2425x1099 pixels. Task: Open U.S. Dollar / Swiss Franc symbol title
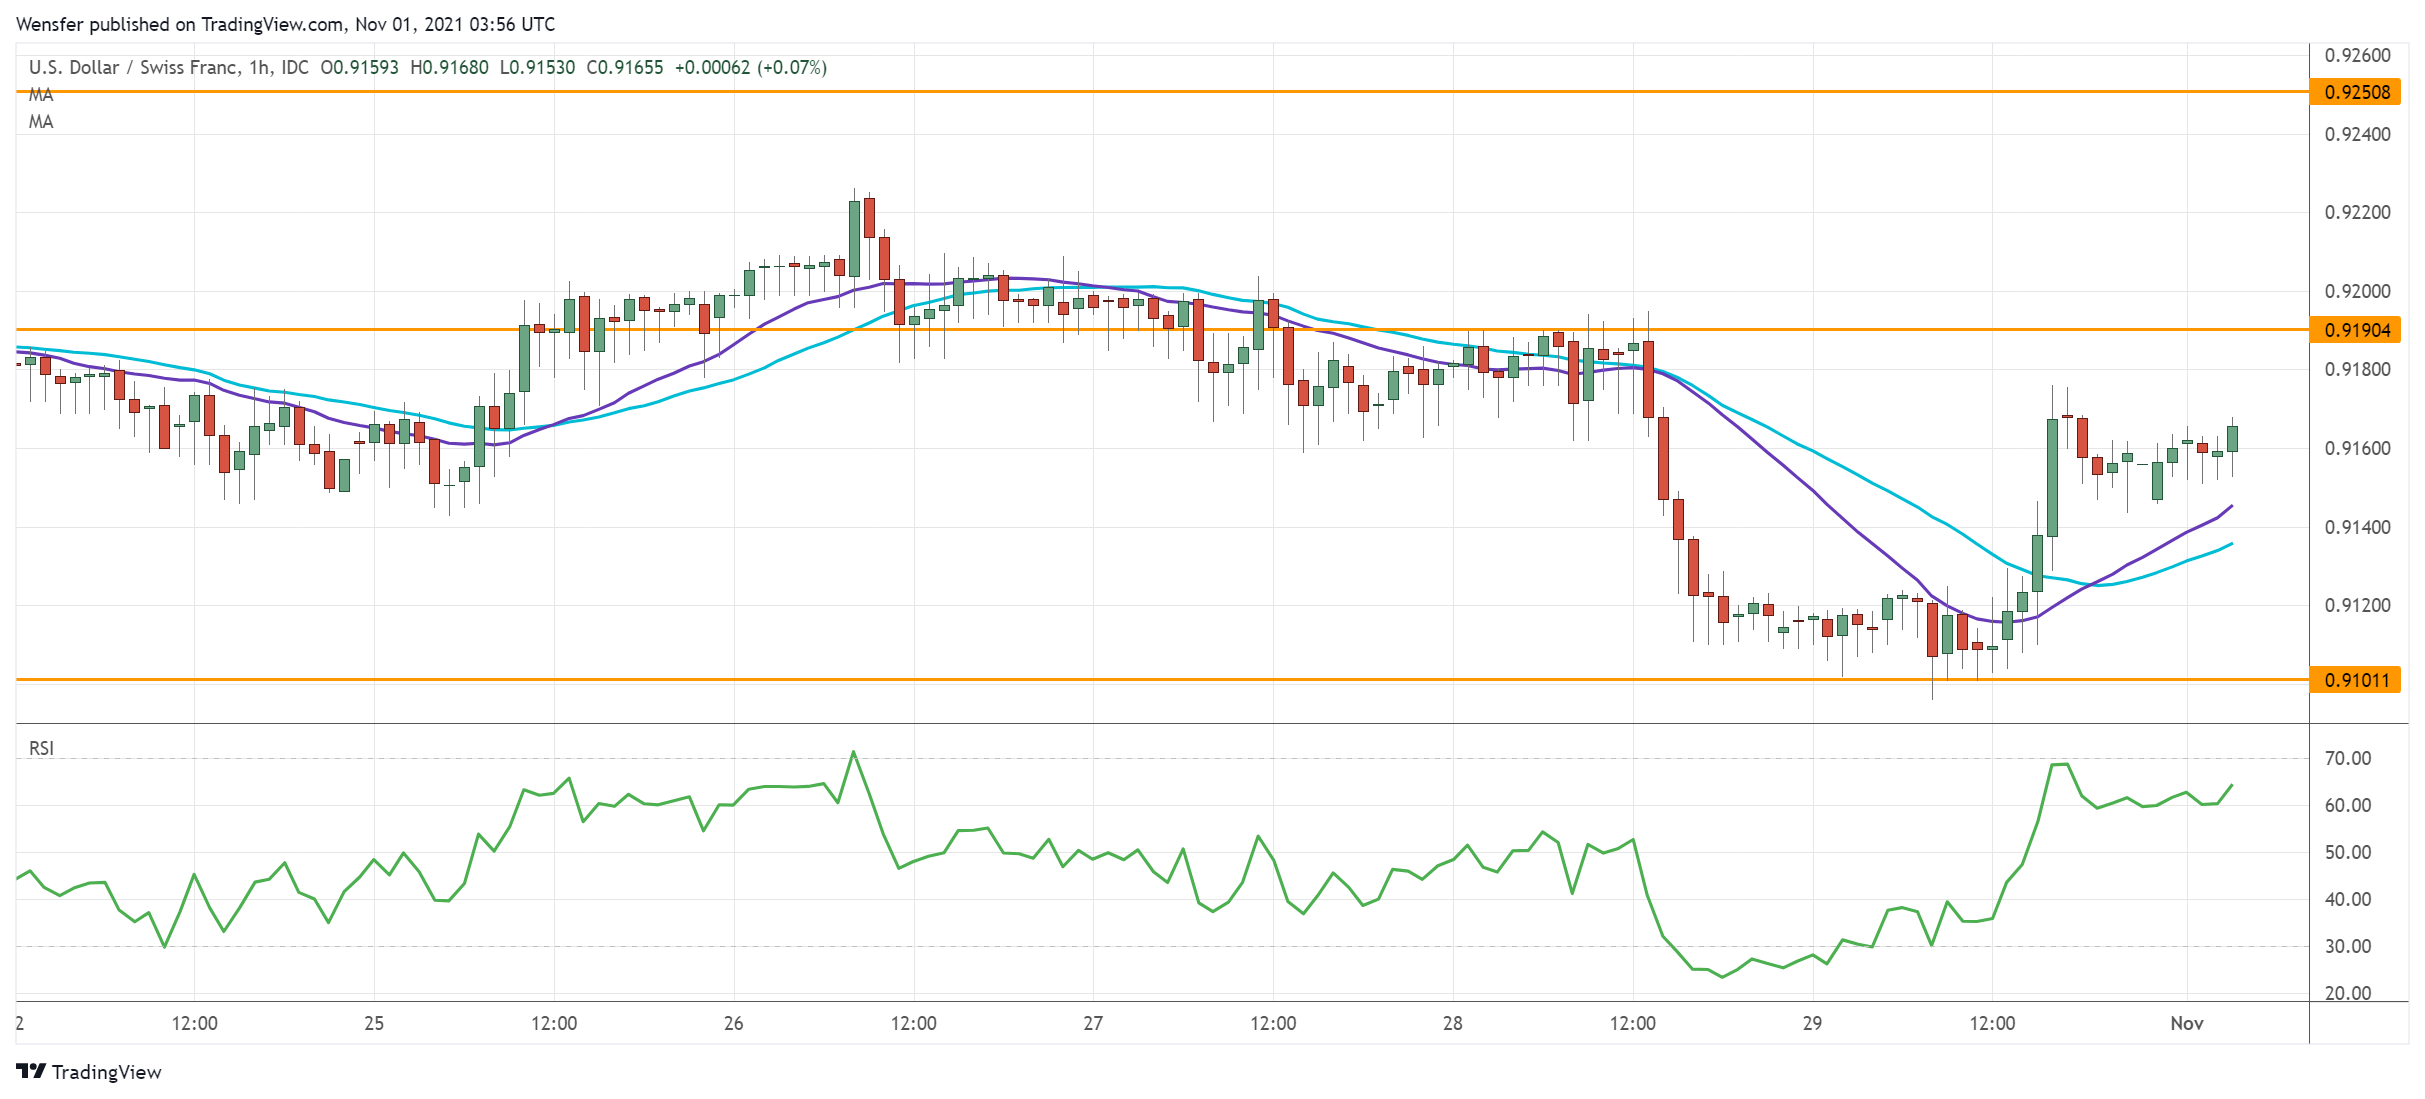click(133, 67)
